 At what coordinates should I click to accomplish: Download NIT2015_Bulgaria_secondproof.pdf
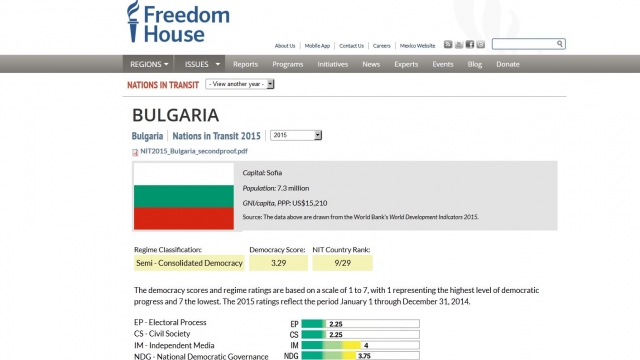click(194, 151)
